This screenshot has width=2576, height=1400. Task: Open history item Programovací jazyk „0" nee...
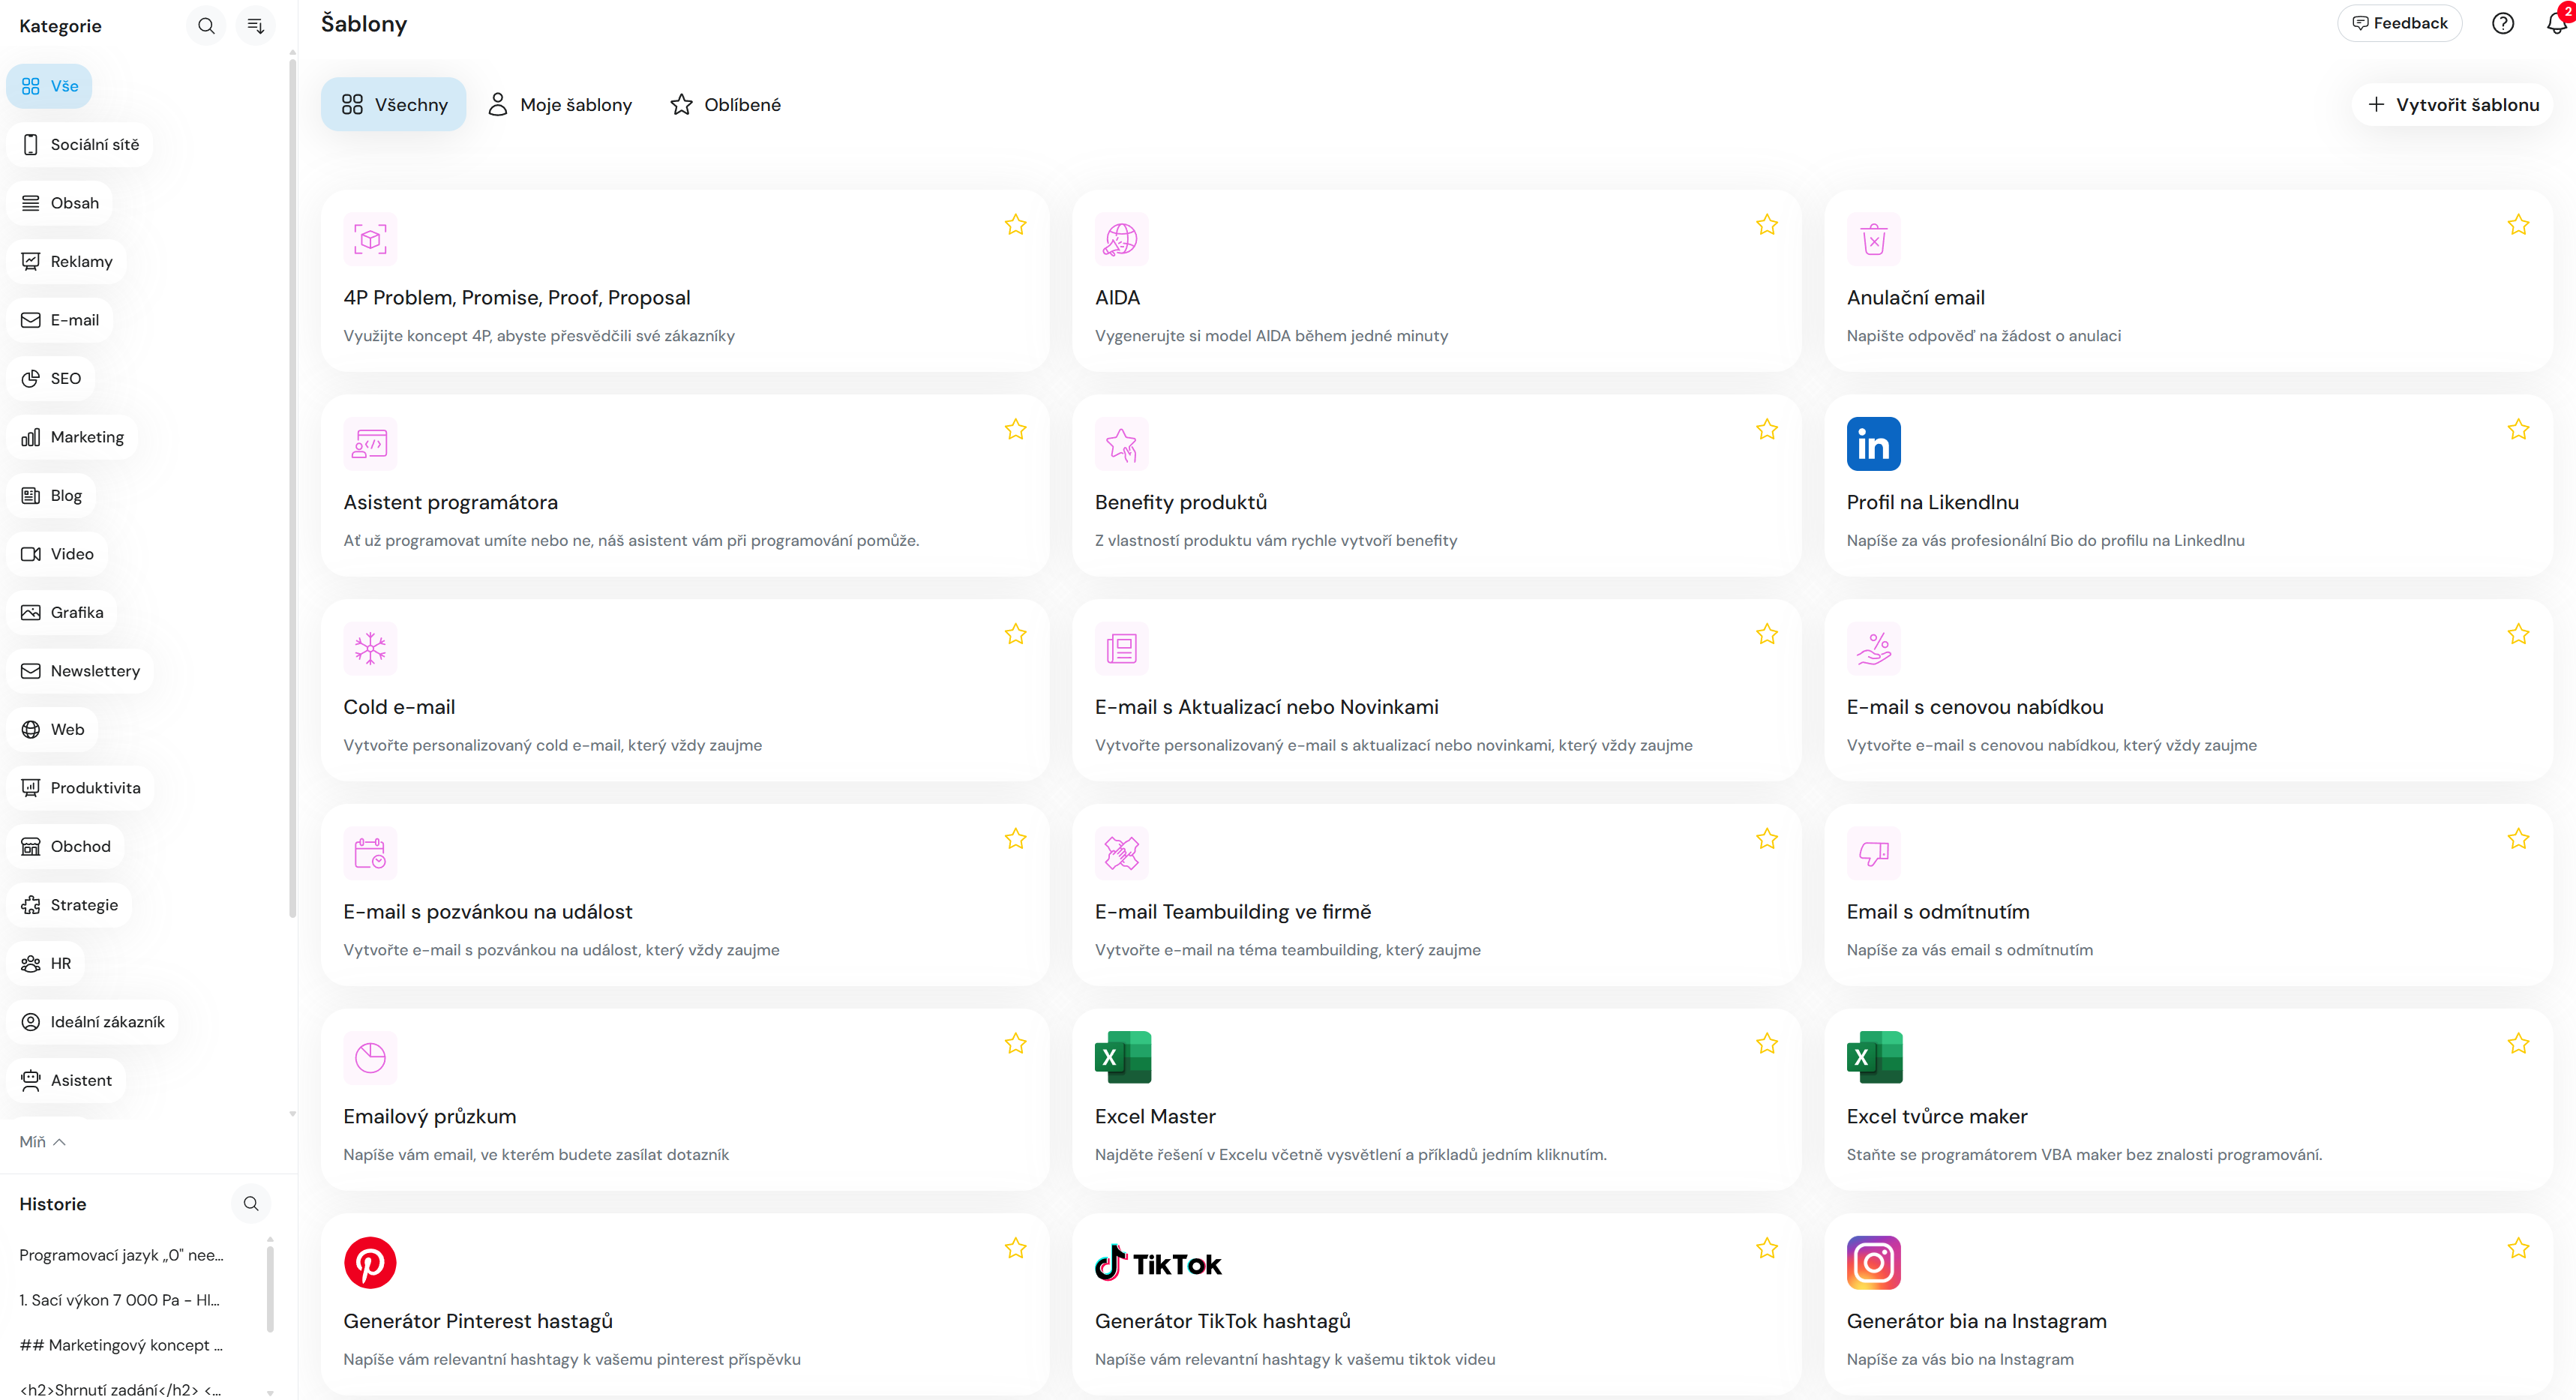pos(121,1255)
